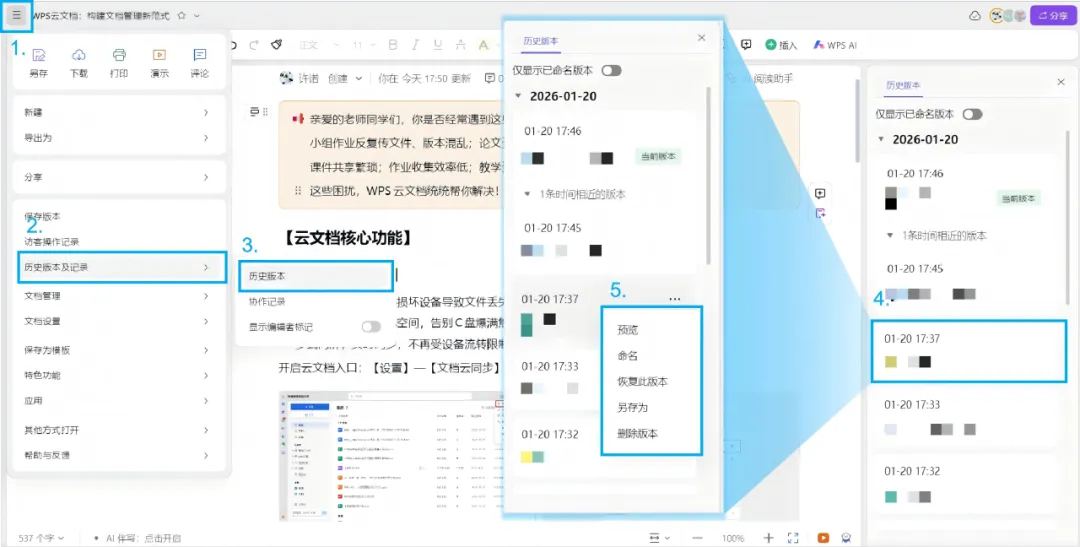This screenshot has height=547, width=1080.
Task: Select the 01-20 17:32 version in right panel
Action: (x=968, y=484)
